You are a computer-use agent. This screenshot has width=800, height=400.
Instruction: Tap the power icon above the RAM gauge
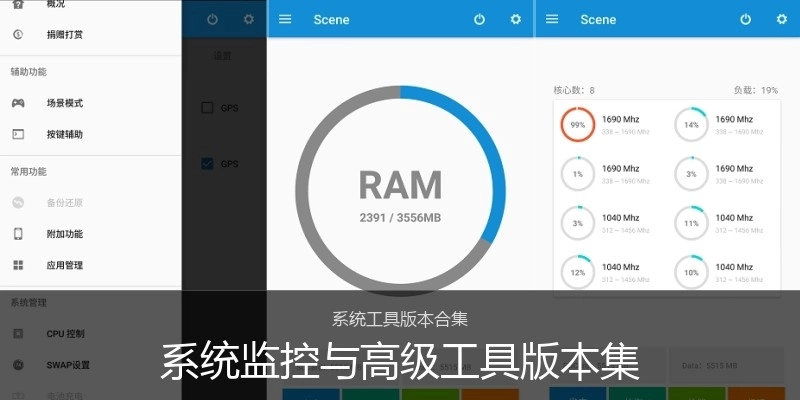point(479,19)
